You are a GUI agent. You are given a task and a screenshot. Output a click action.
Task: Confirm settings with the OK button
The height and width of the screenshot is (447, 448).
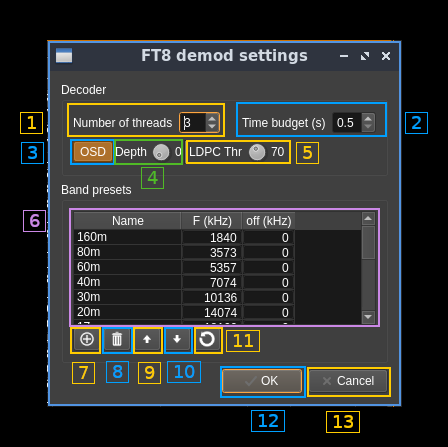[x=262, y=381]
